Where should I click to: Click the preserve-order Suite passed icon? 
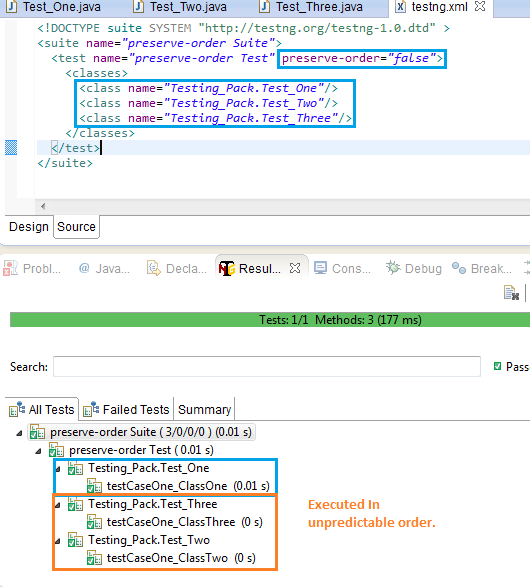[37, 432]
